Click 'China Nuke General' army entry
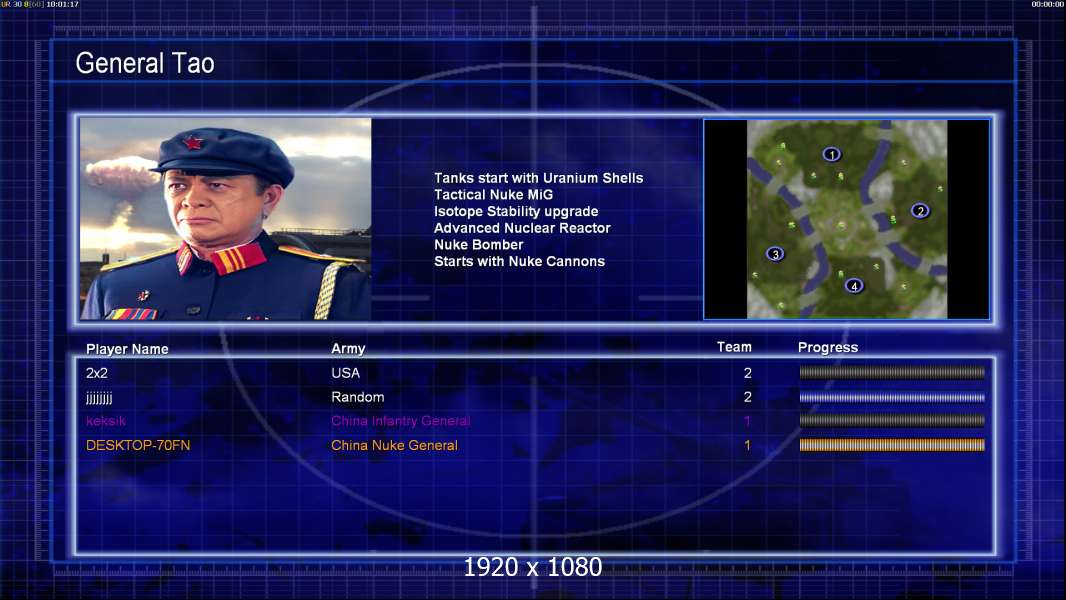Image resolution: width=1066 pixels, height=600 pixels. pyautogui.click(x=394, y=445)
